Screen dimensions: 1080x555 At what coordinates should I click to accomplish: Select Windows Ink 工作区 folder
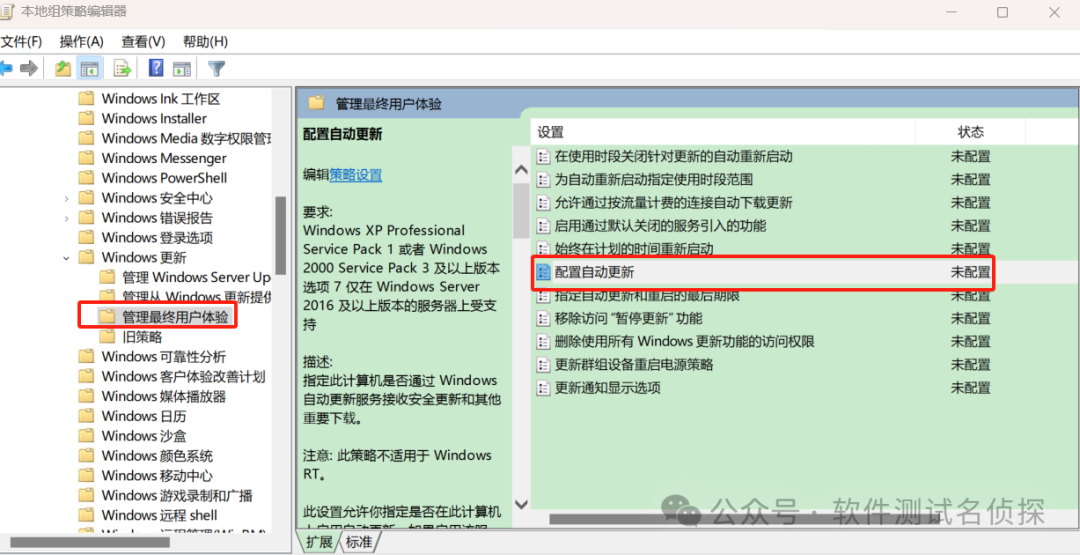(x=149, y=99)
